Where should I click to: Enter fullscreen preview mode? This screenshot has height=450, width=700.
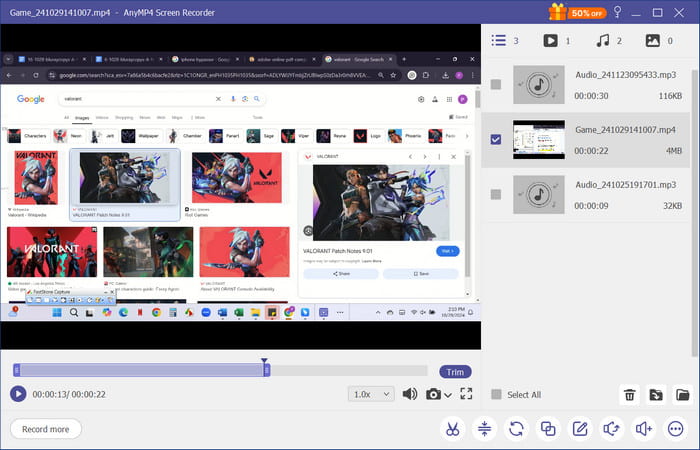coord(466,393)
